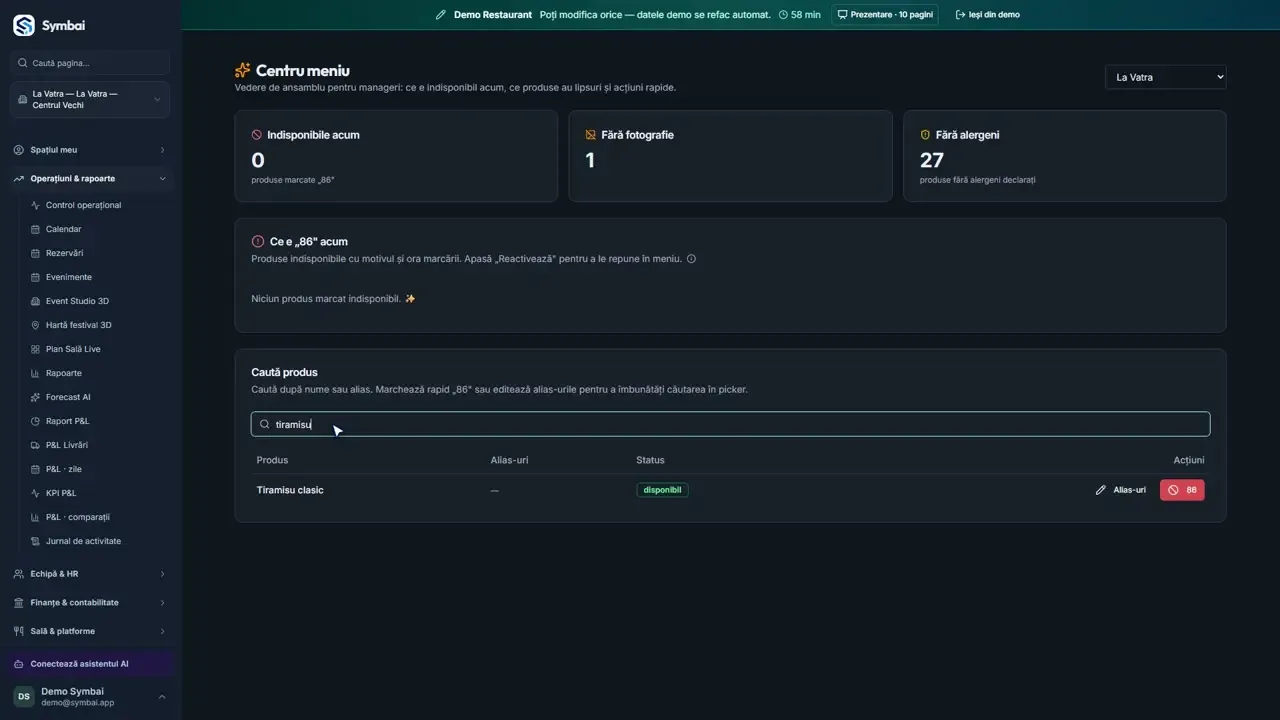Click the Forecast AI sparkle icon

pyautogui.click(x=36, y=397)
